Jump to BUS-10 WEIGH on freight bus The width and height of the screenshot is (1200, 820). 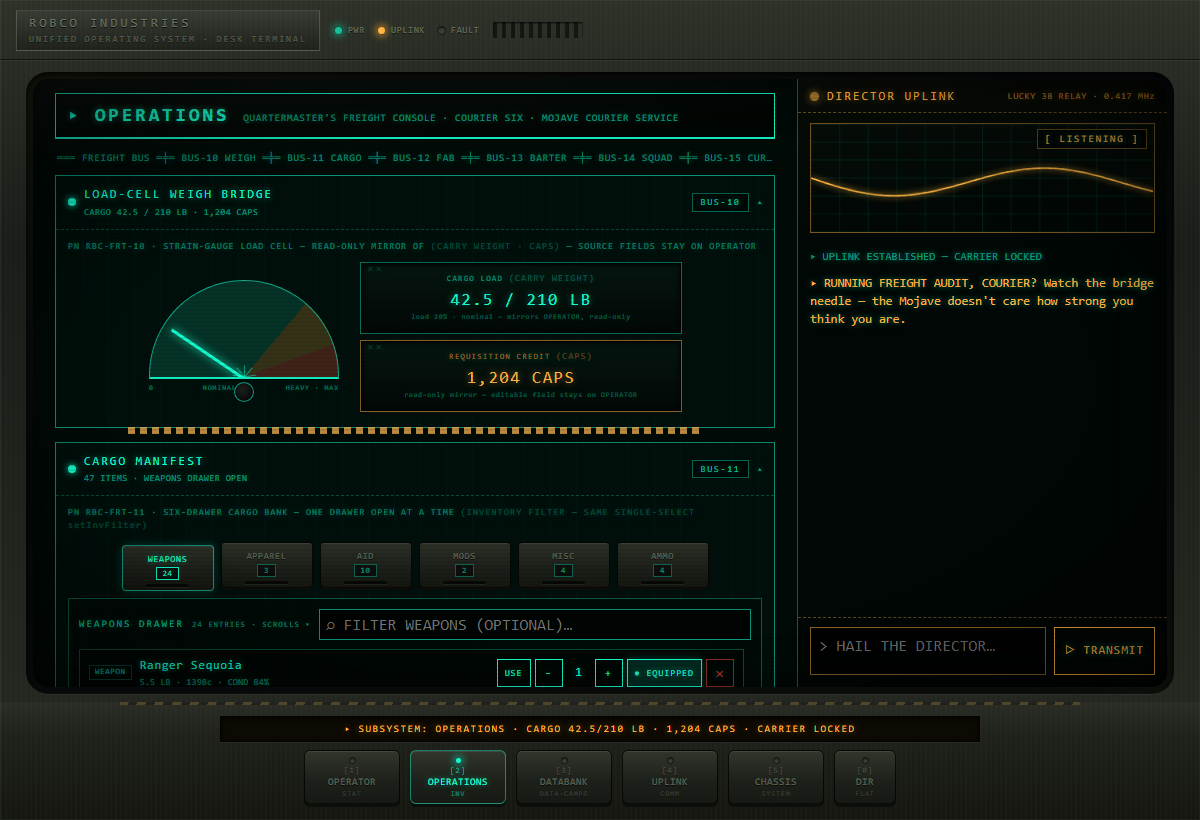219,158
